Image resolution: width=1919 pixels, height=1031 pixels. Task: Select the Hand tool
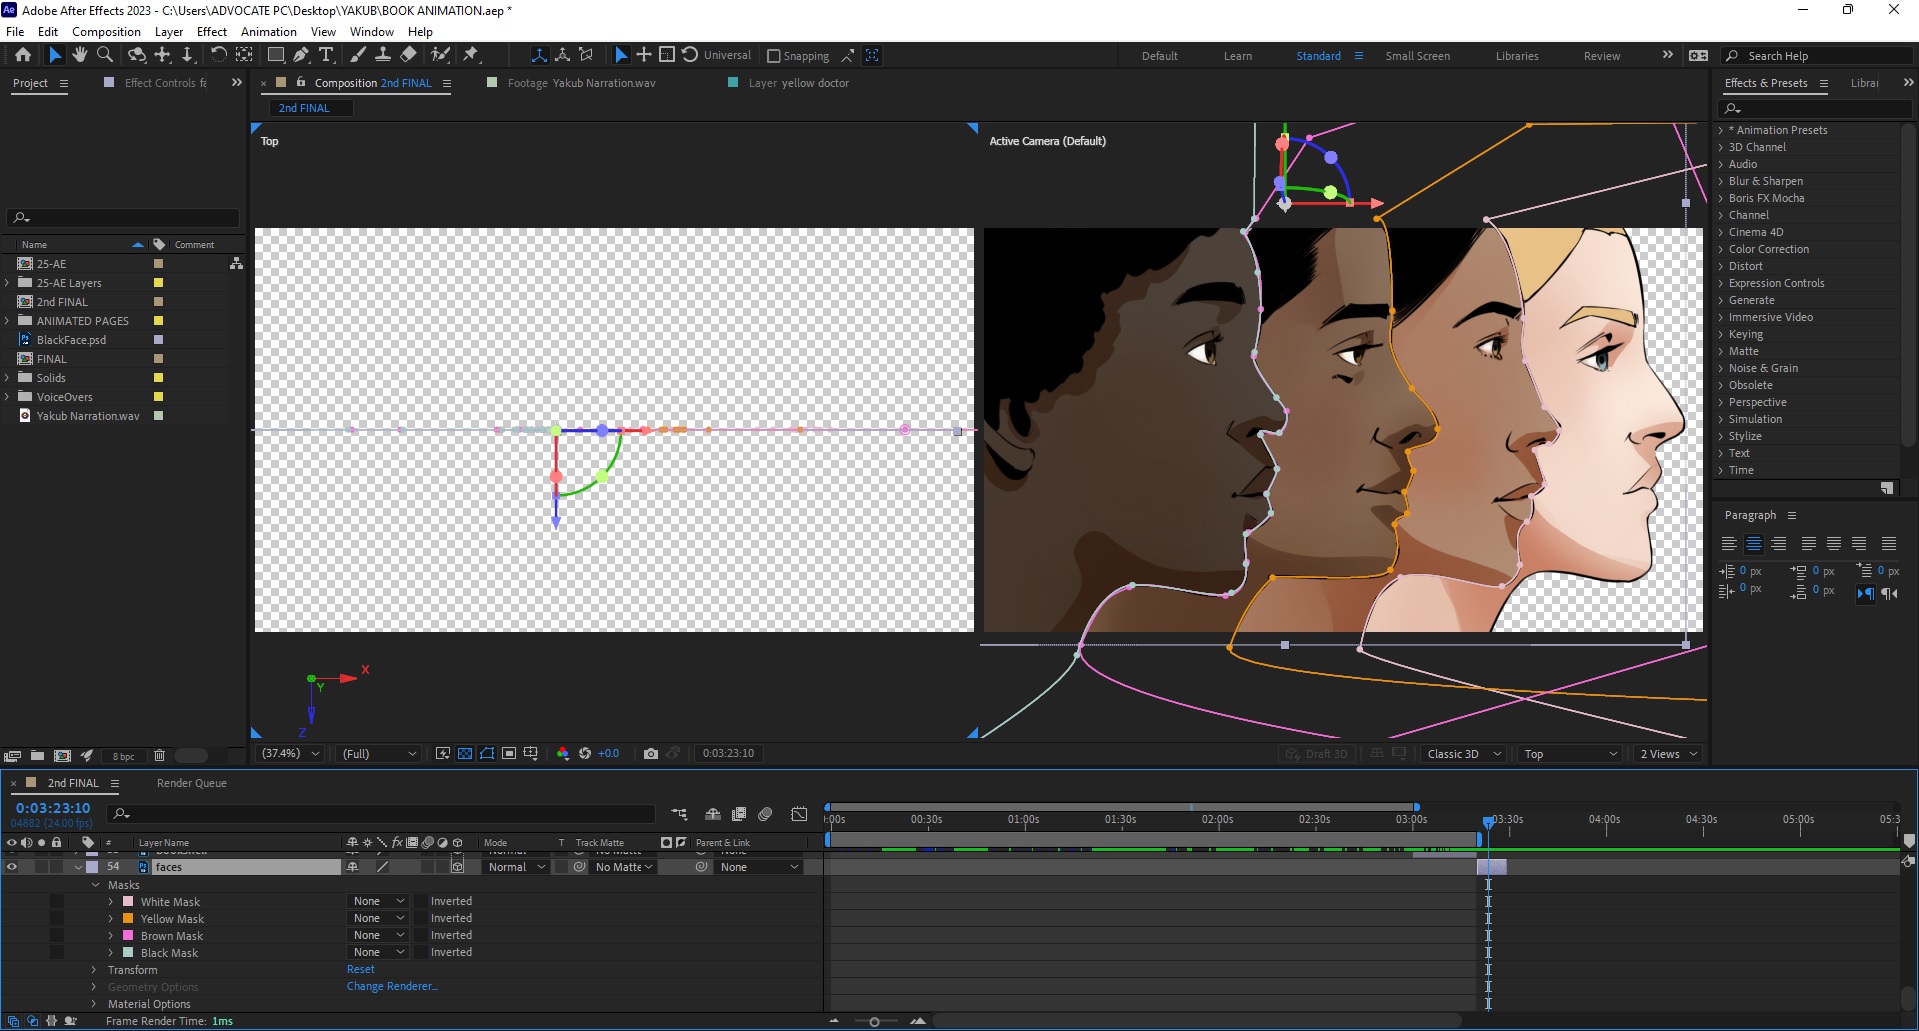point(80,55)
